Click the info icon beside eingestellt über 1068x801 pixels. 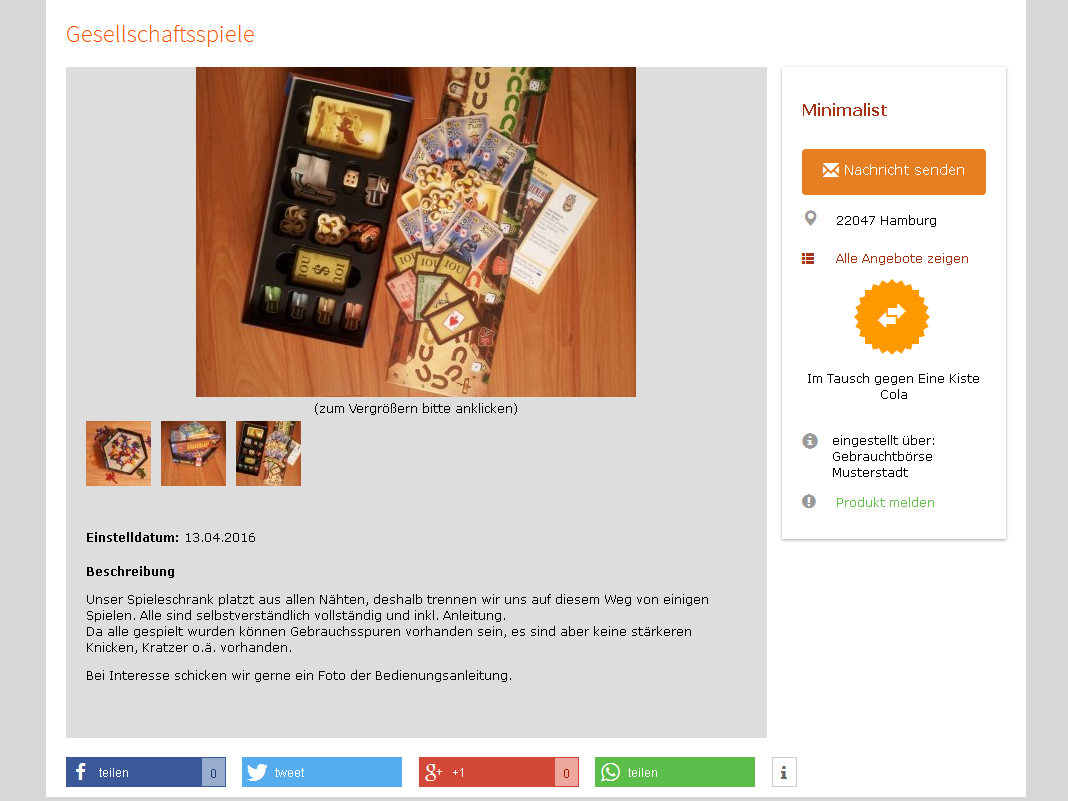pos(809,441)
